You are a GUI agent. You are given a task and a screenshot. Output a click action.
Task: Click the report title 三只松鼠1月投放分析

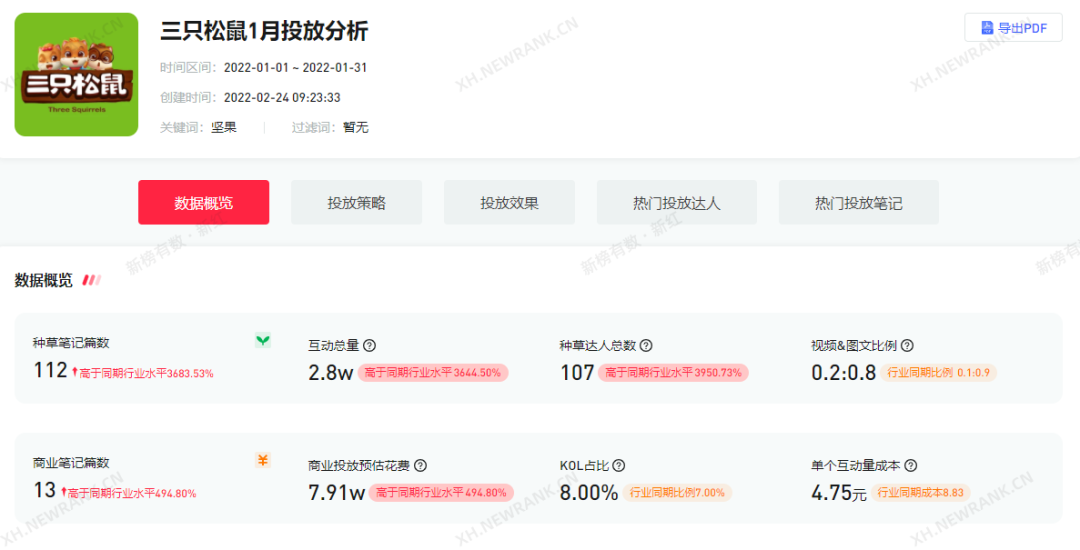coord(264,31)
